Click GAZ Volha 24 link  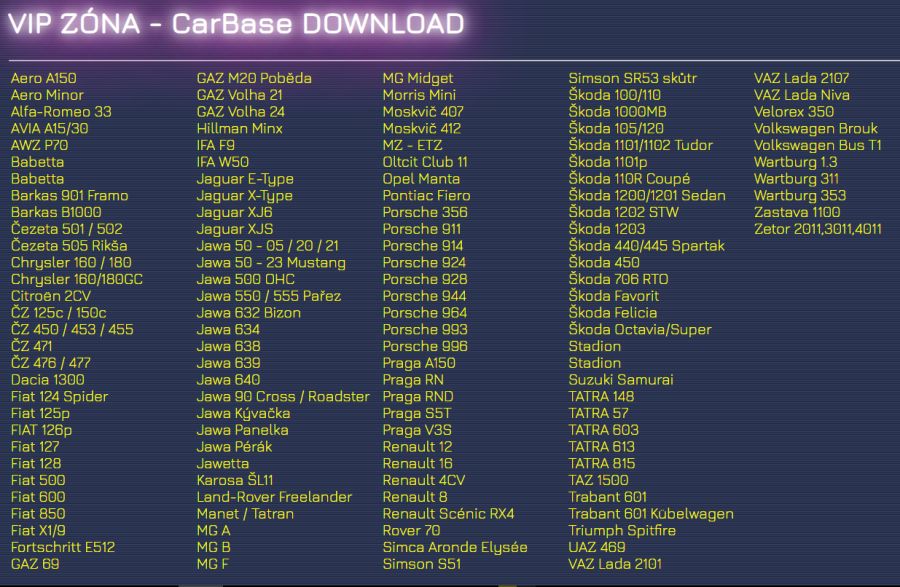coord(240,111)
